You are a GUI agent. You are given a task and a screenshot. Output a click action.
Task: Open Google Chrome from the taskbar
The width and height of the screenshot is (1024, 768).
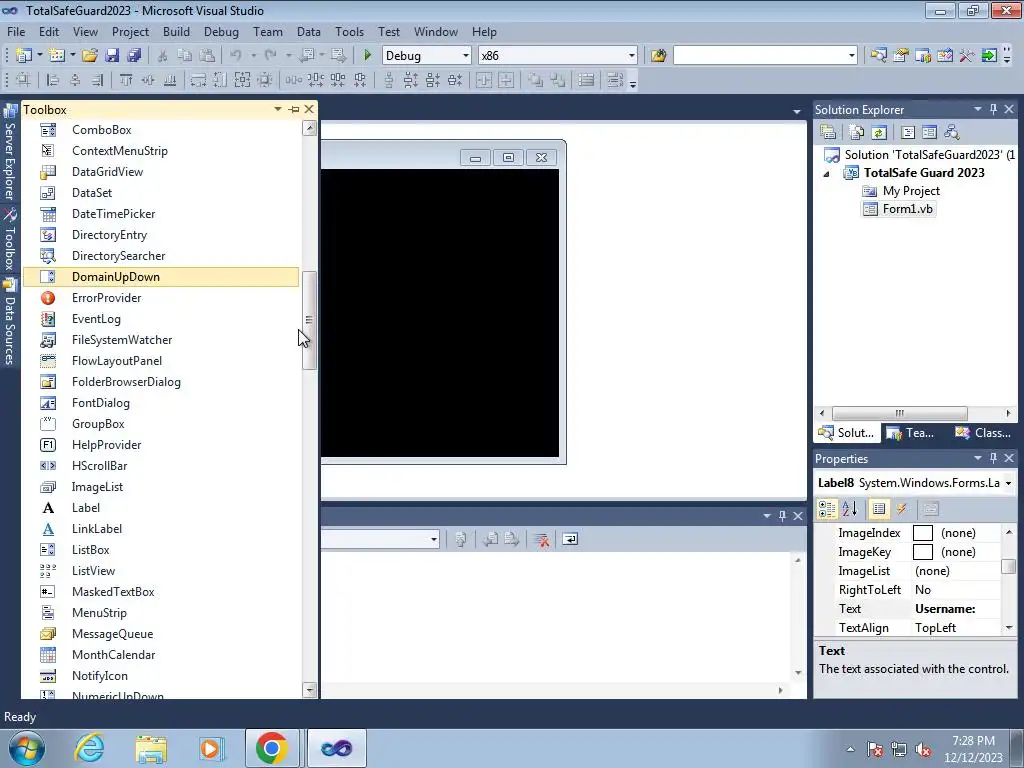[272, 748]
